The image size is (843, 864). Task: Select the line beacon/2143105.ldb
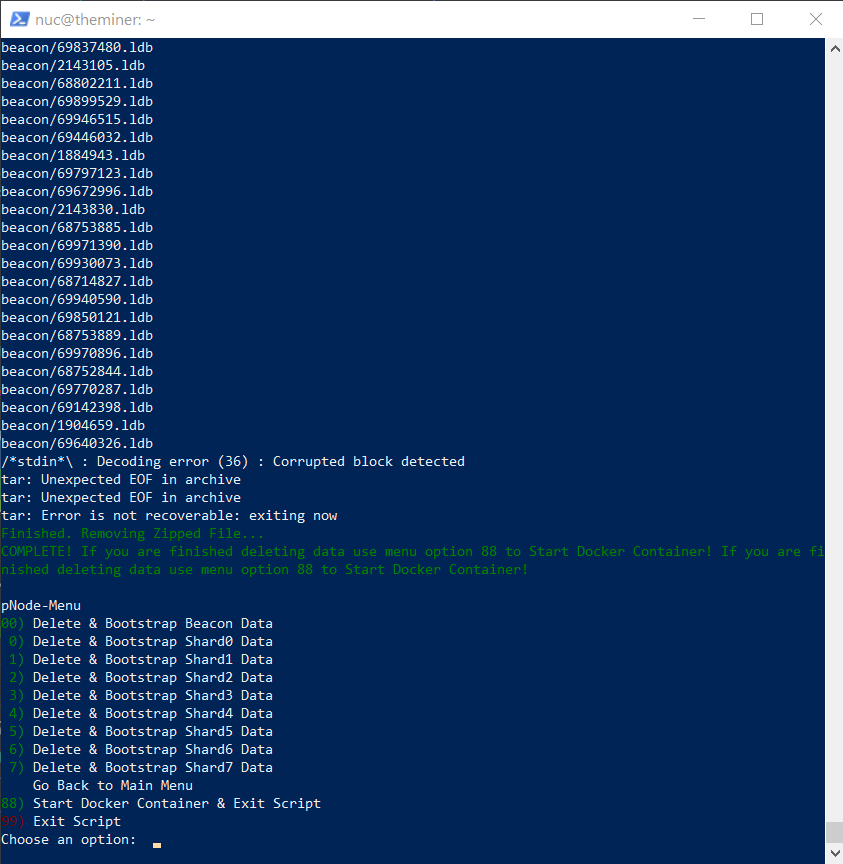pyautogui.click(x=73, y=66)
